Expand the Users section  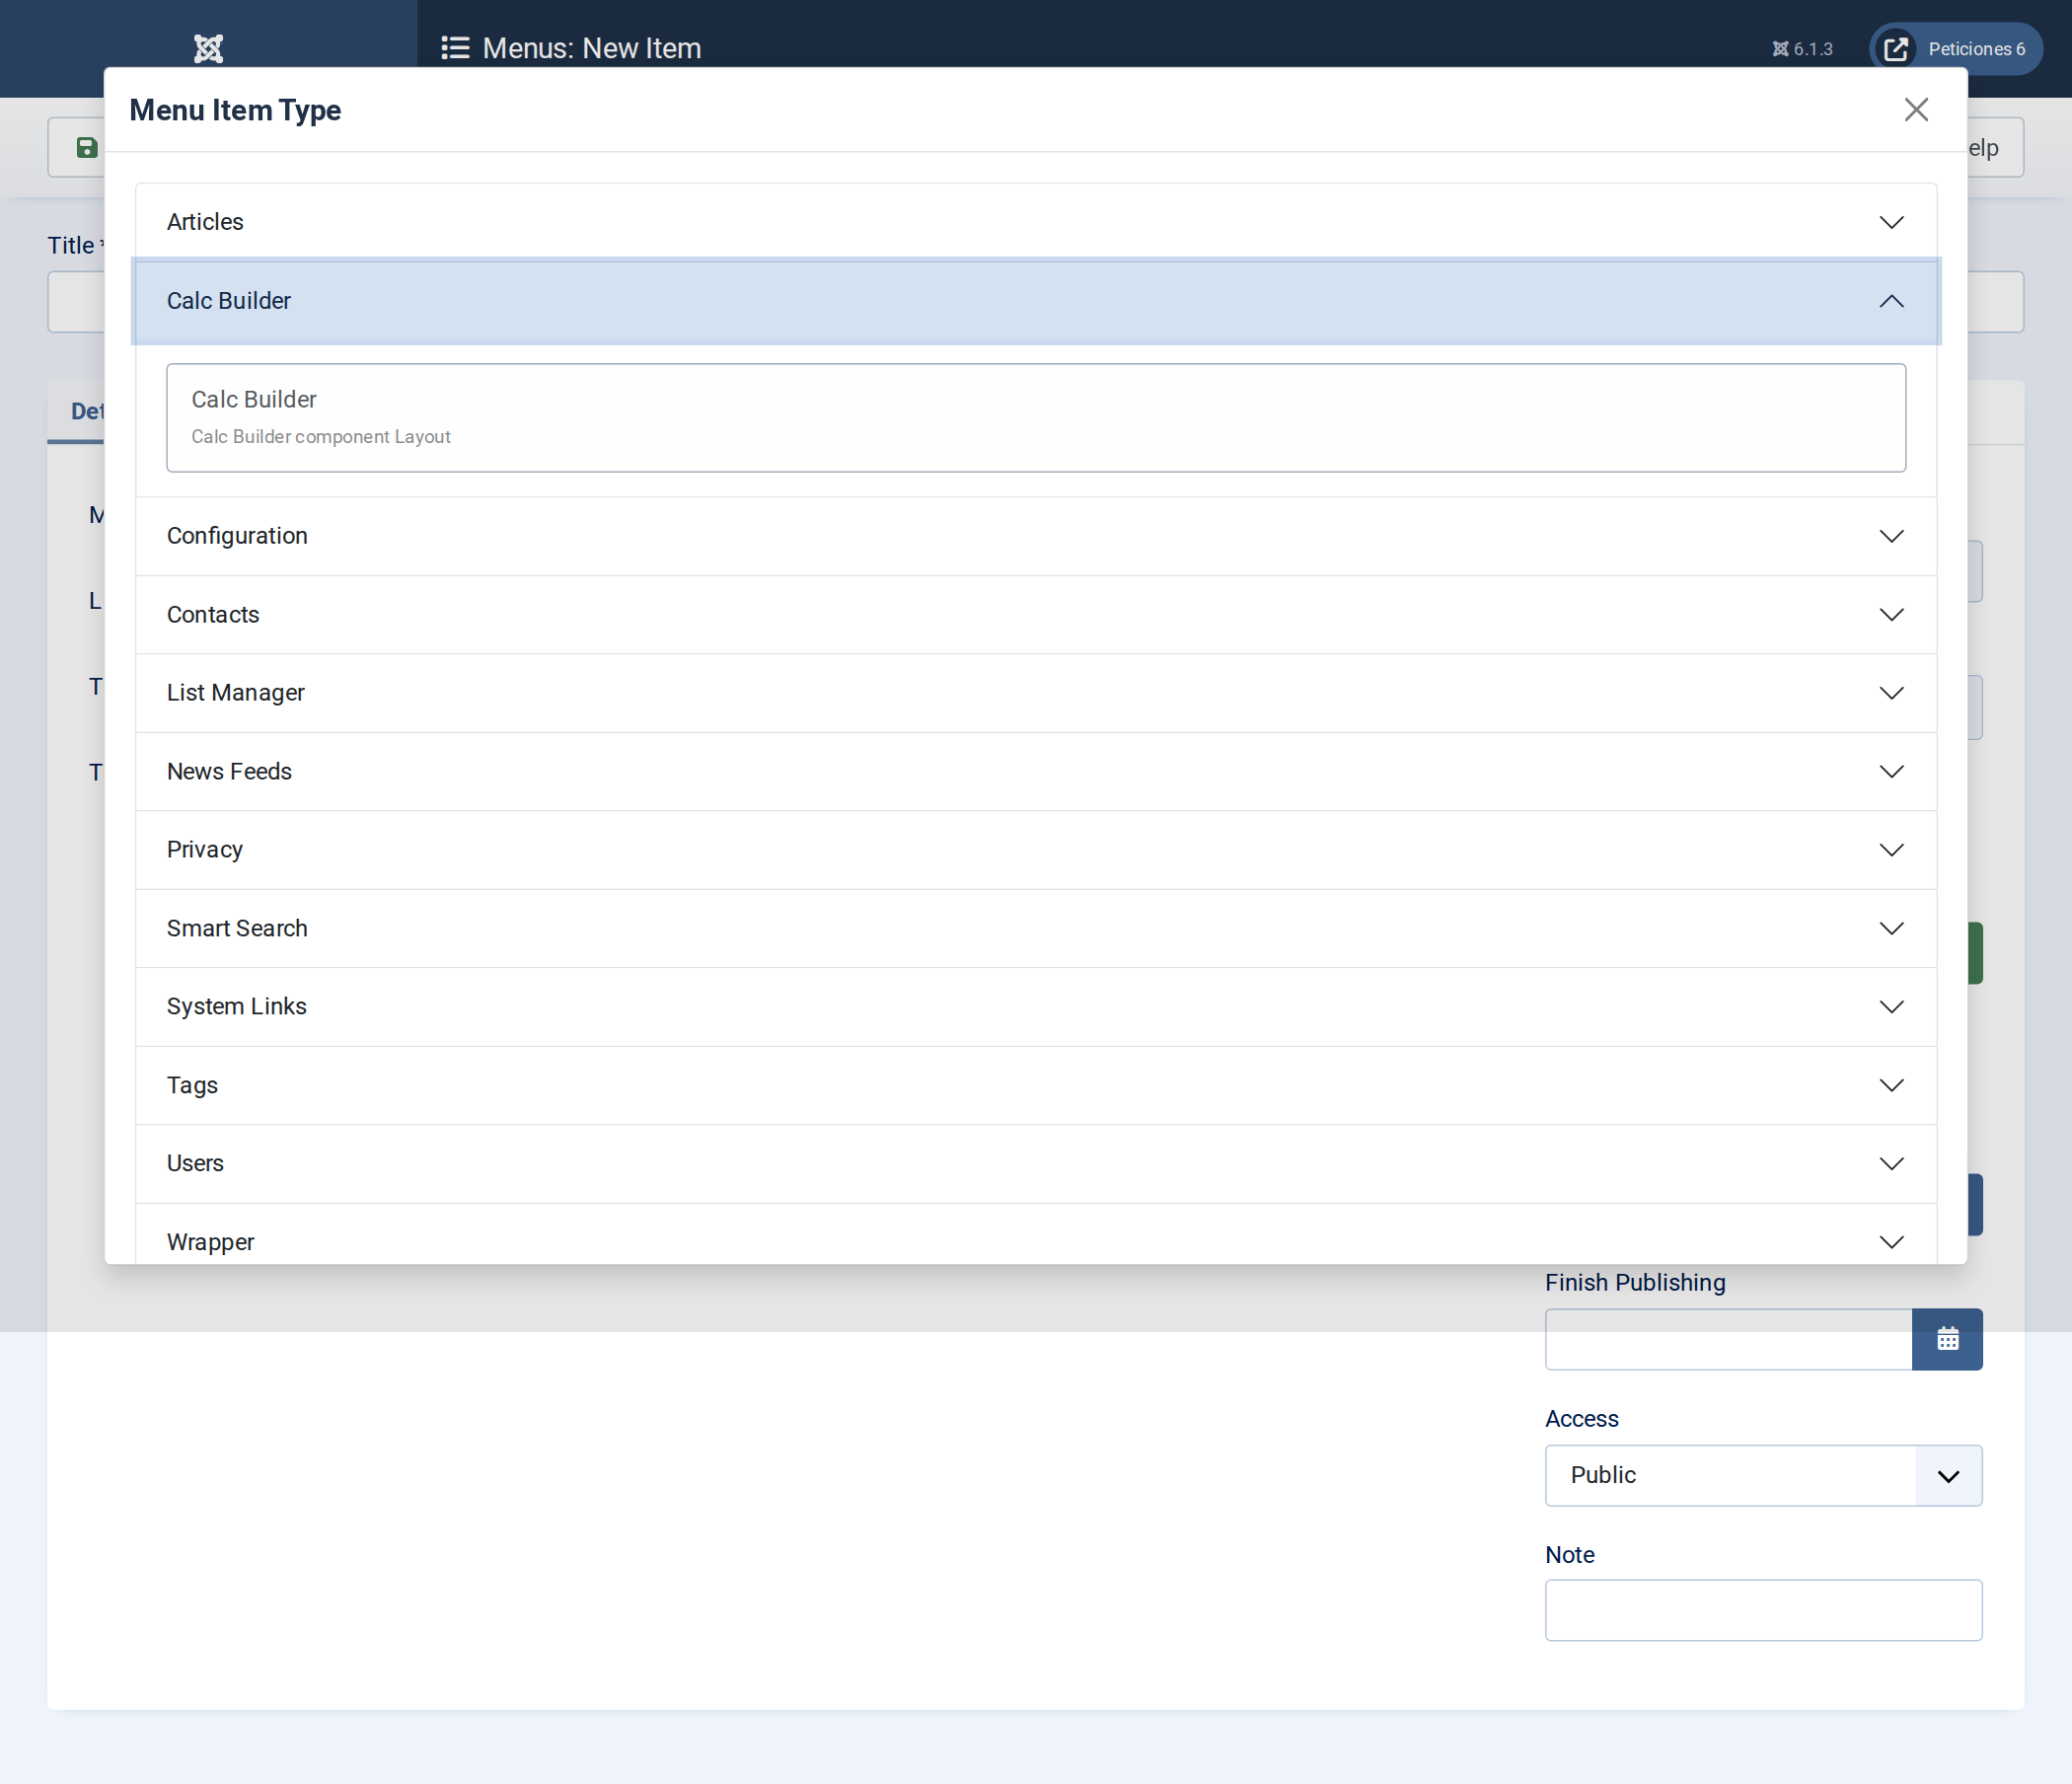point(1036,1164)
